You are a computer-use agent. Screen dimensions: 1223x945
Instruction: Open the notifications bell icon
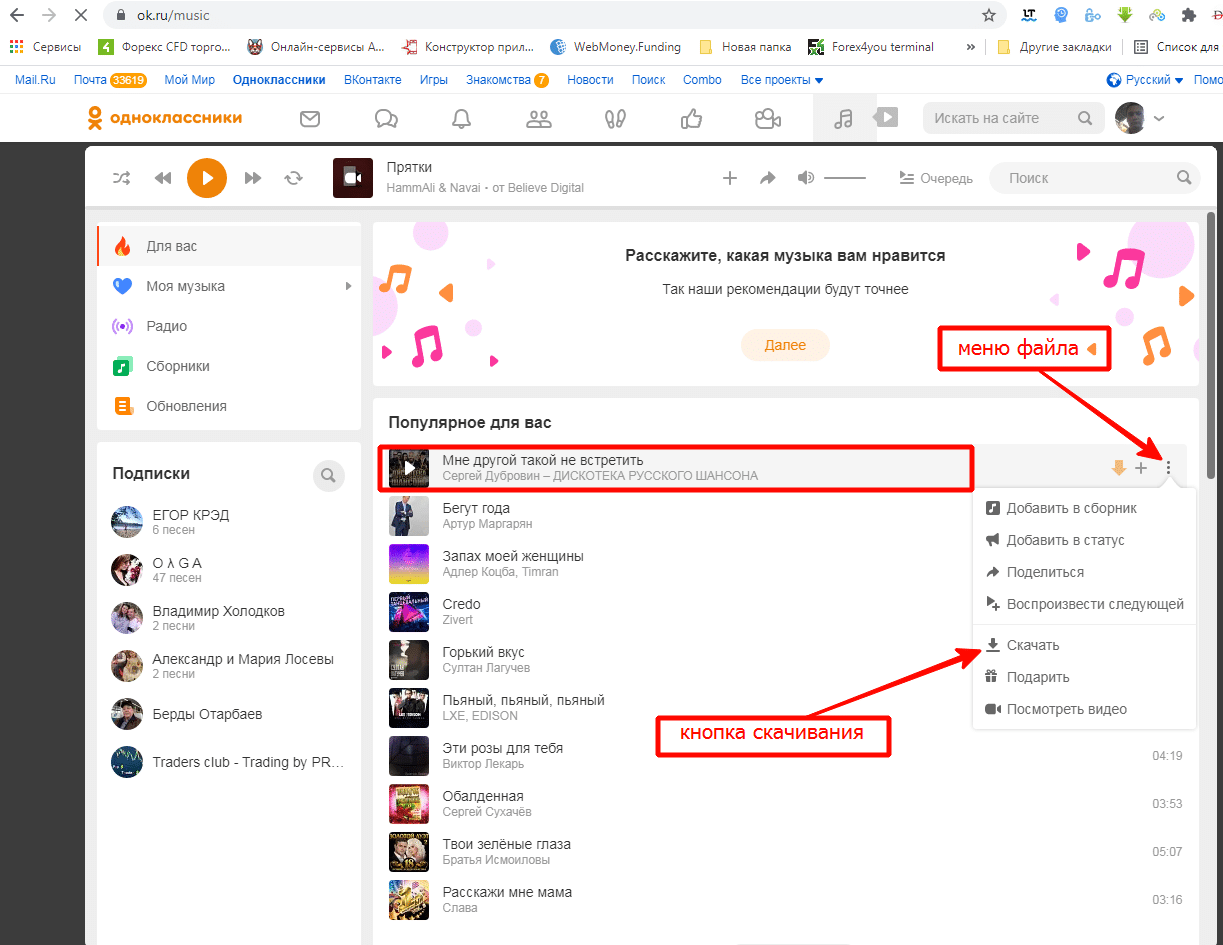(461, 119)
